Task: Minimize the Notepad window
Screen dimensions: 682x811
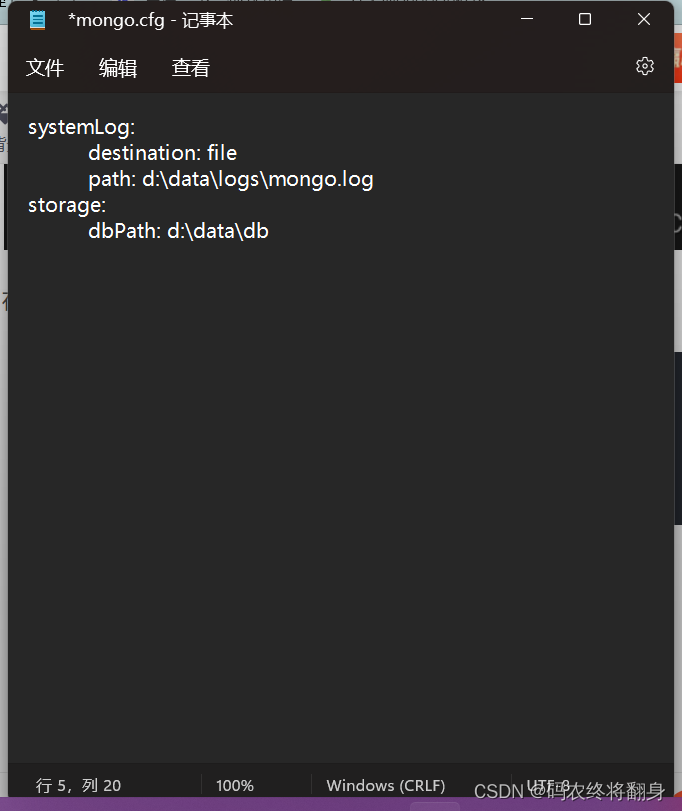Action: [527, 19]
